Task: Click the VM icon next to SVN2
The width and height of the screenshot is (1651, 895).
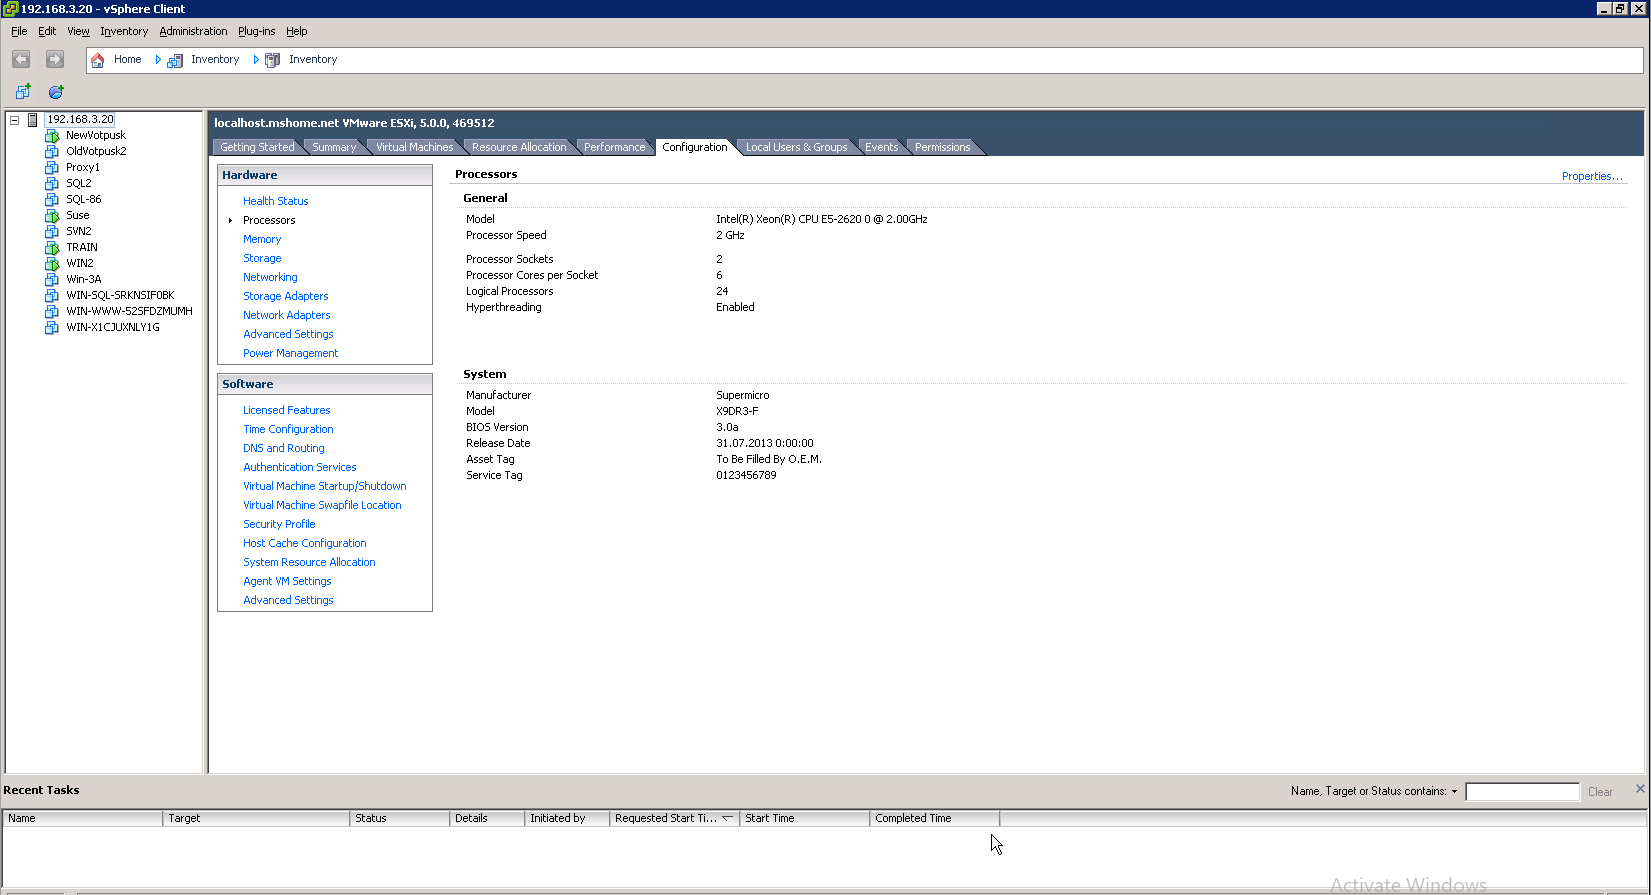Action: pos(52,232)
